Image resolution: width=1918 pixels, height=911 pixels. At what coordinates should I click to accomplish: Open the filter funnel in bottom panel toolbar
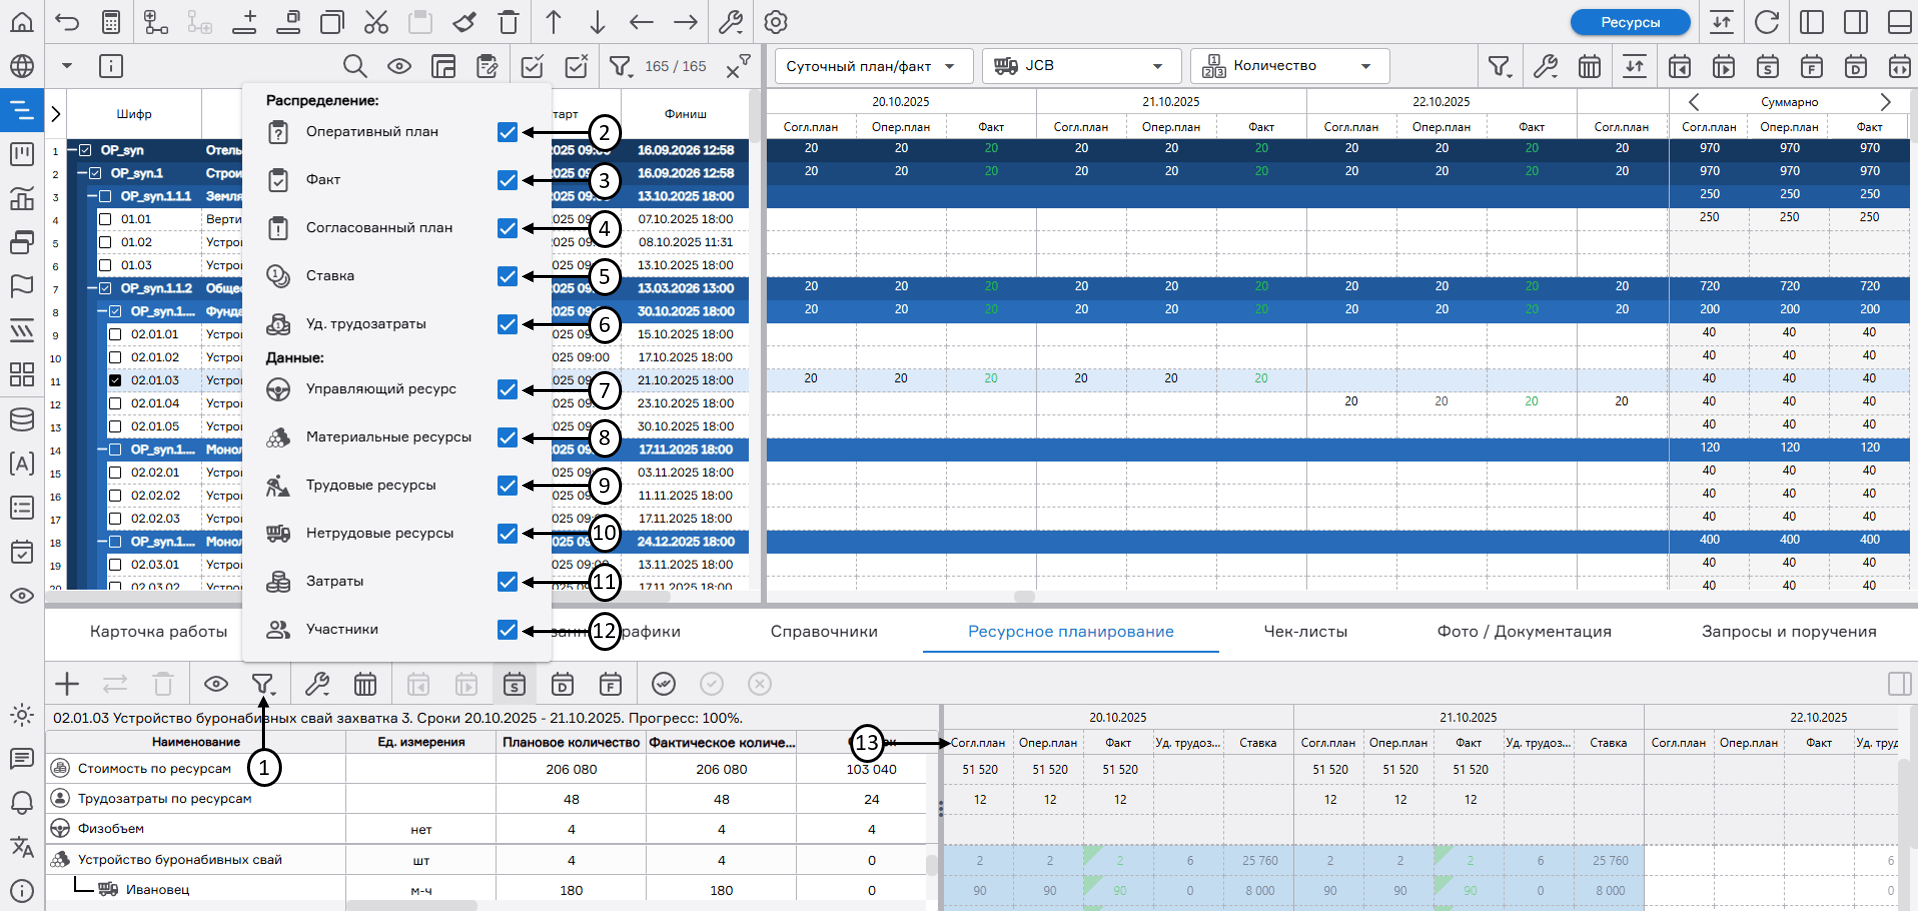[263, 684]
